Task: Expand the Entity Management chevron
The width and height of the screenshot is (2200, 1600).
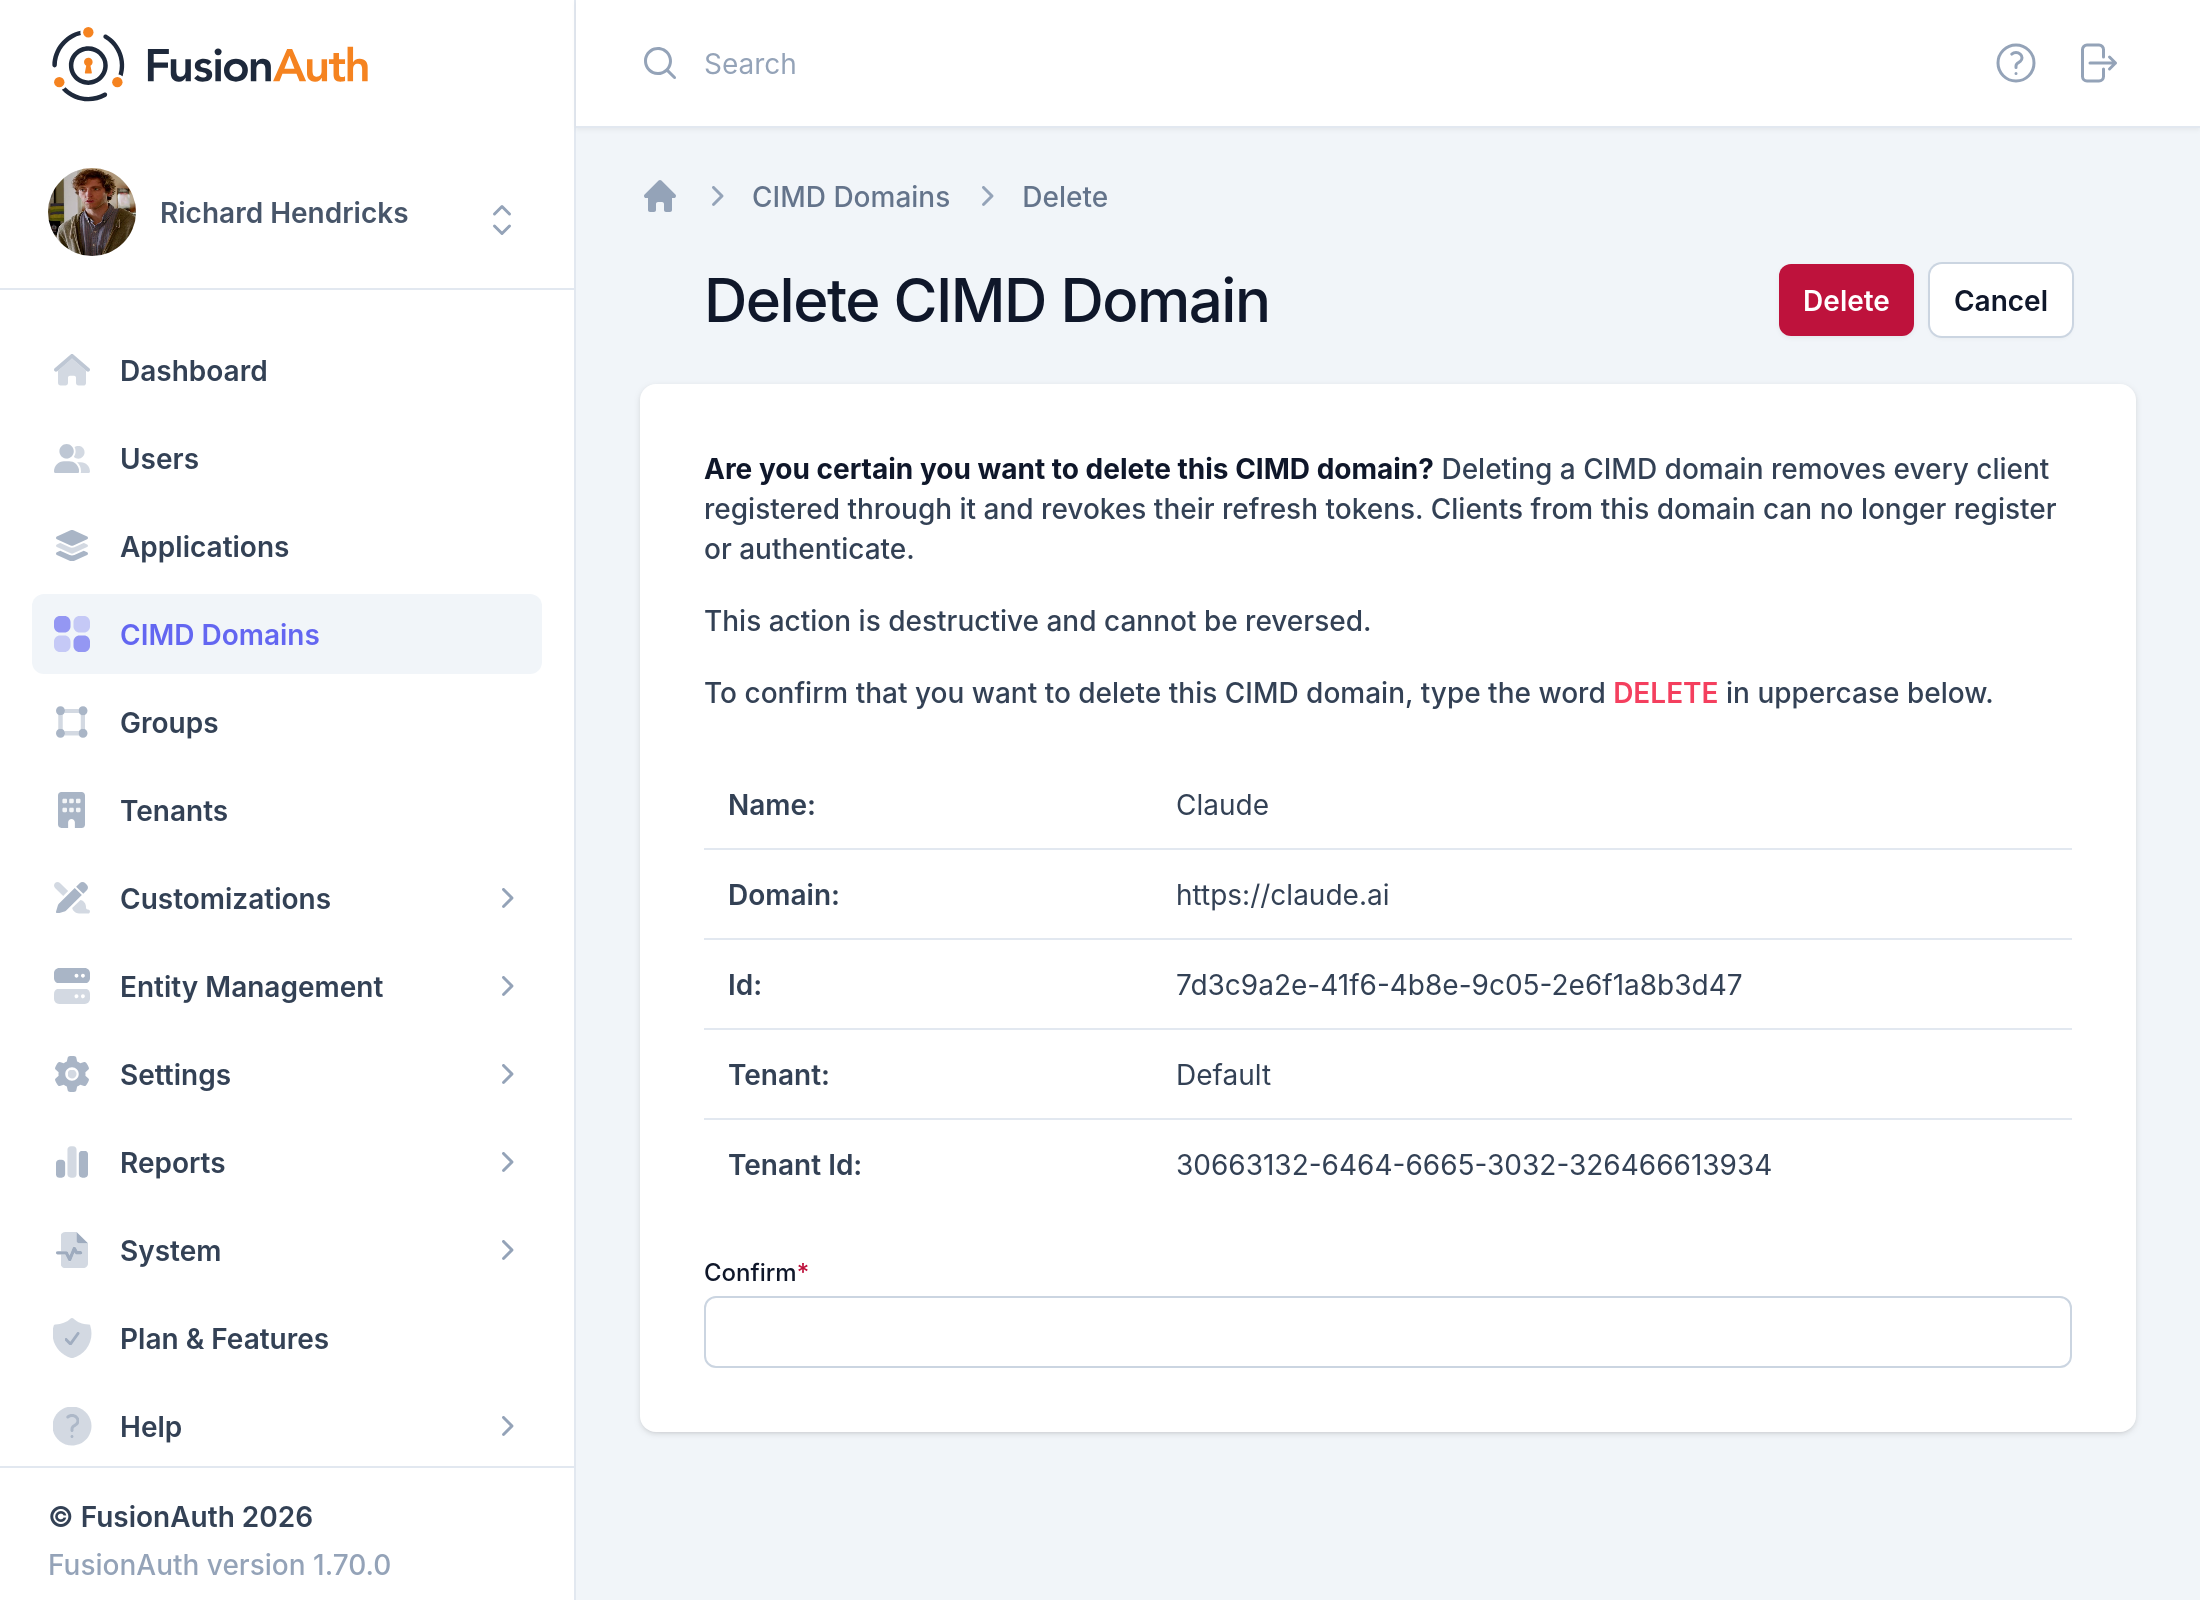Action: pyautogui.click(x=508, y=986)
